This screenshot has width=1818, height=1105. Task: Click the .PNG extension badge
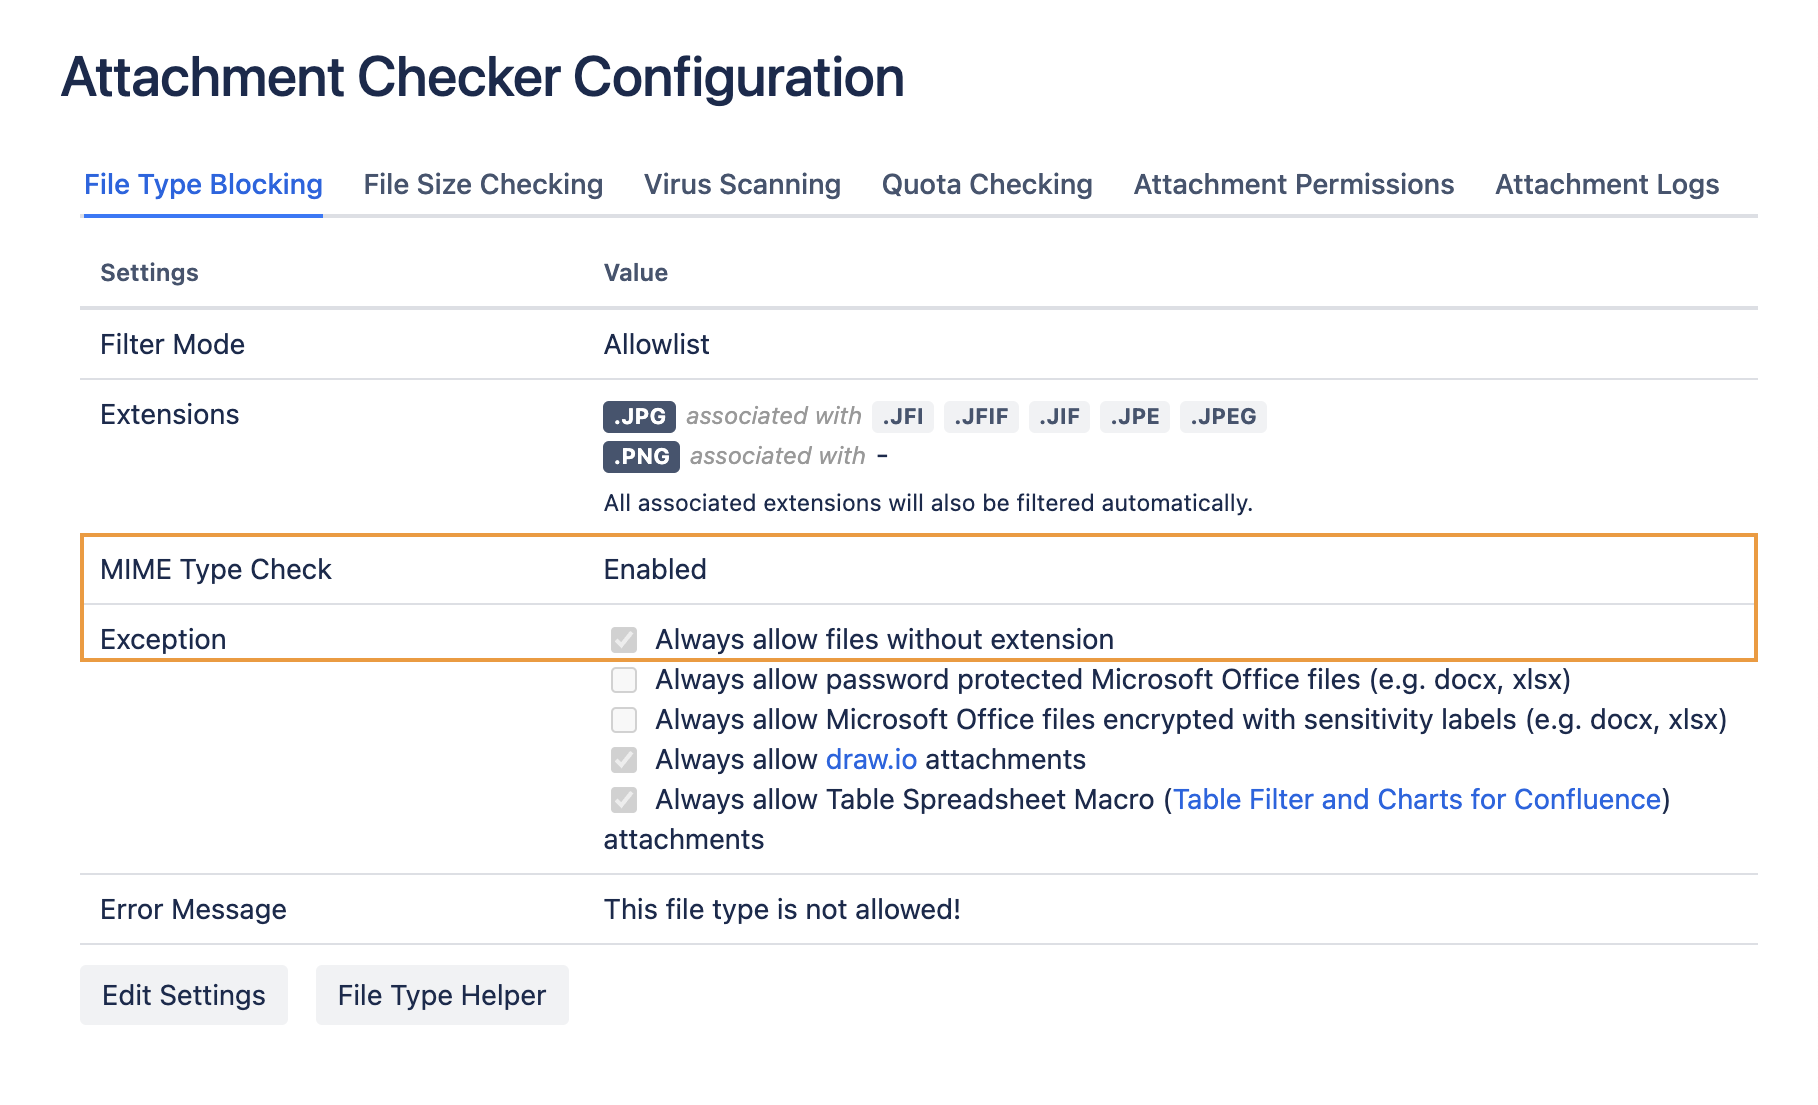[640, 456]
